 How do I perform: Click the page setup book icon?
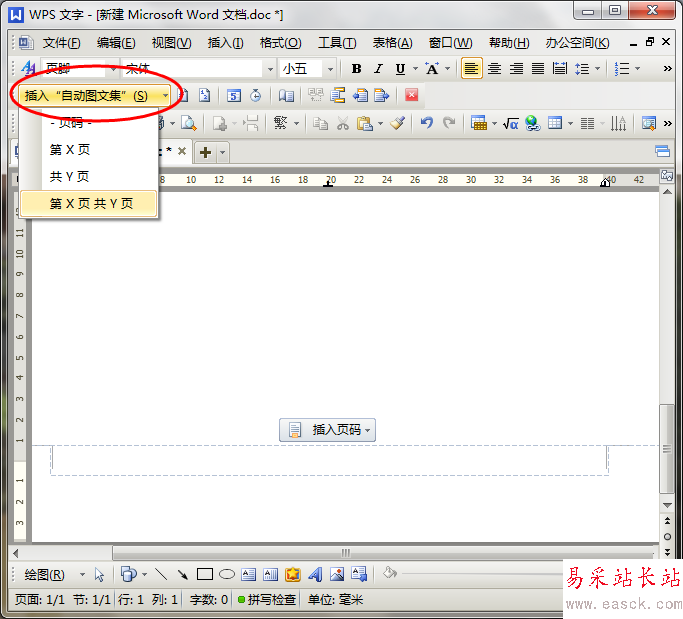[286, 95]
